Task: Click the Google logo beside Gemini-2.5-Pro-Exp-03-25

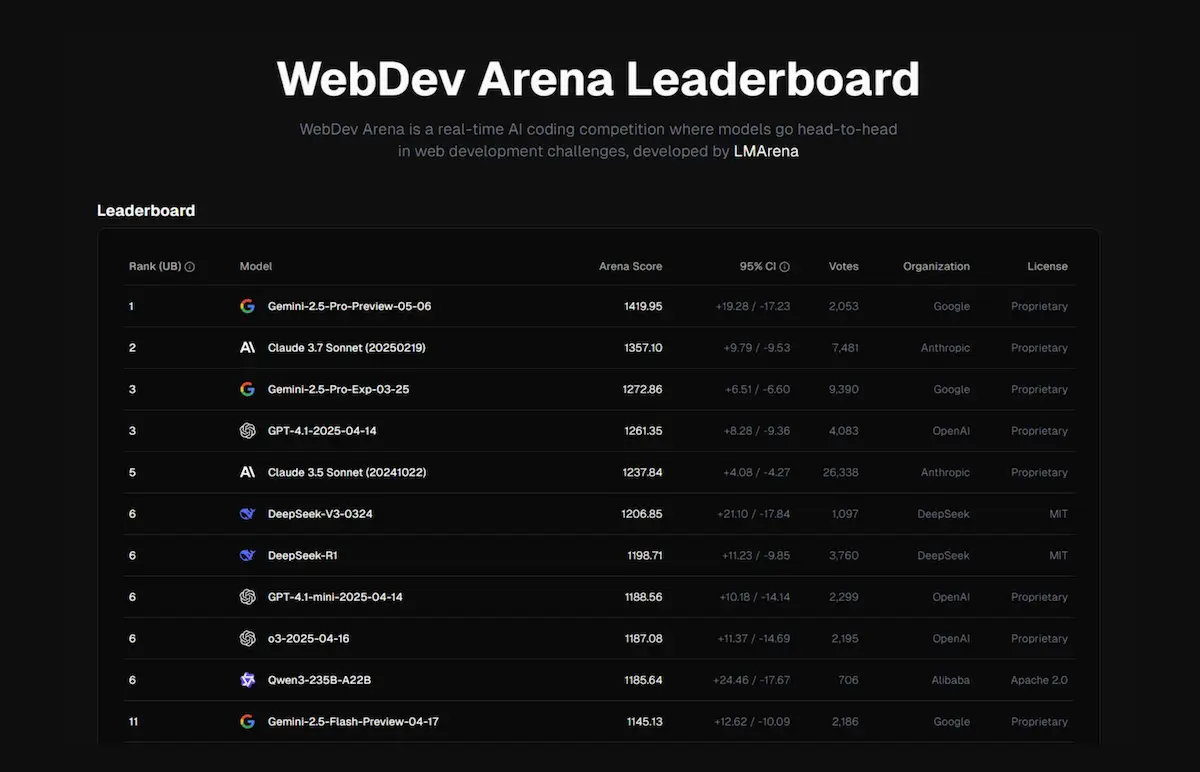Action: [247, 389]
